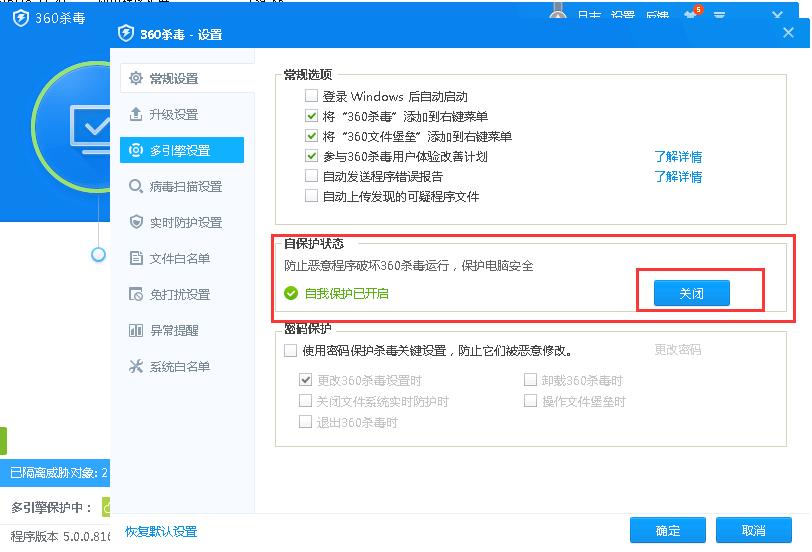Select the highlighted 多引擎设置 sidebar item

click(x=182, y=150)
